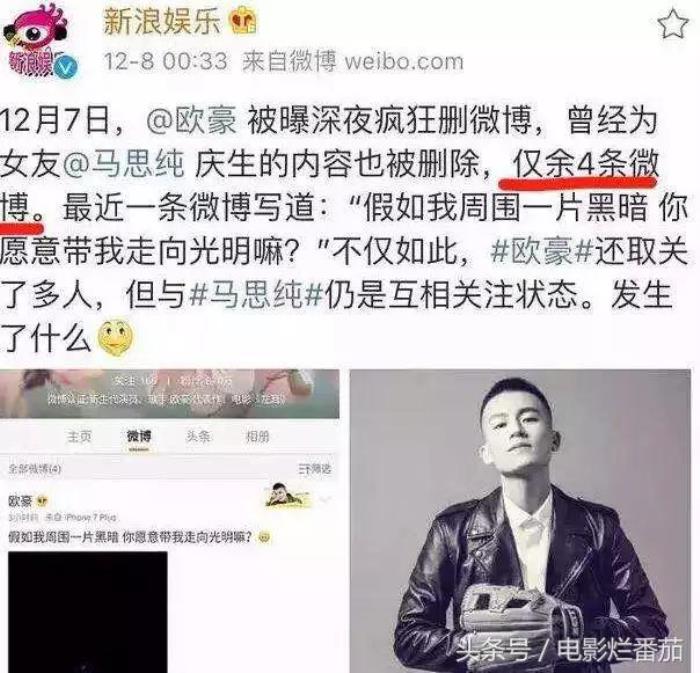Switch to the 主页 tab
Screen dimensions: 700x673
pyautogui.click(x=79, y=436)
